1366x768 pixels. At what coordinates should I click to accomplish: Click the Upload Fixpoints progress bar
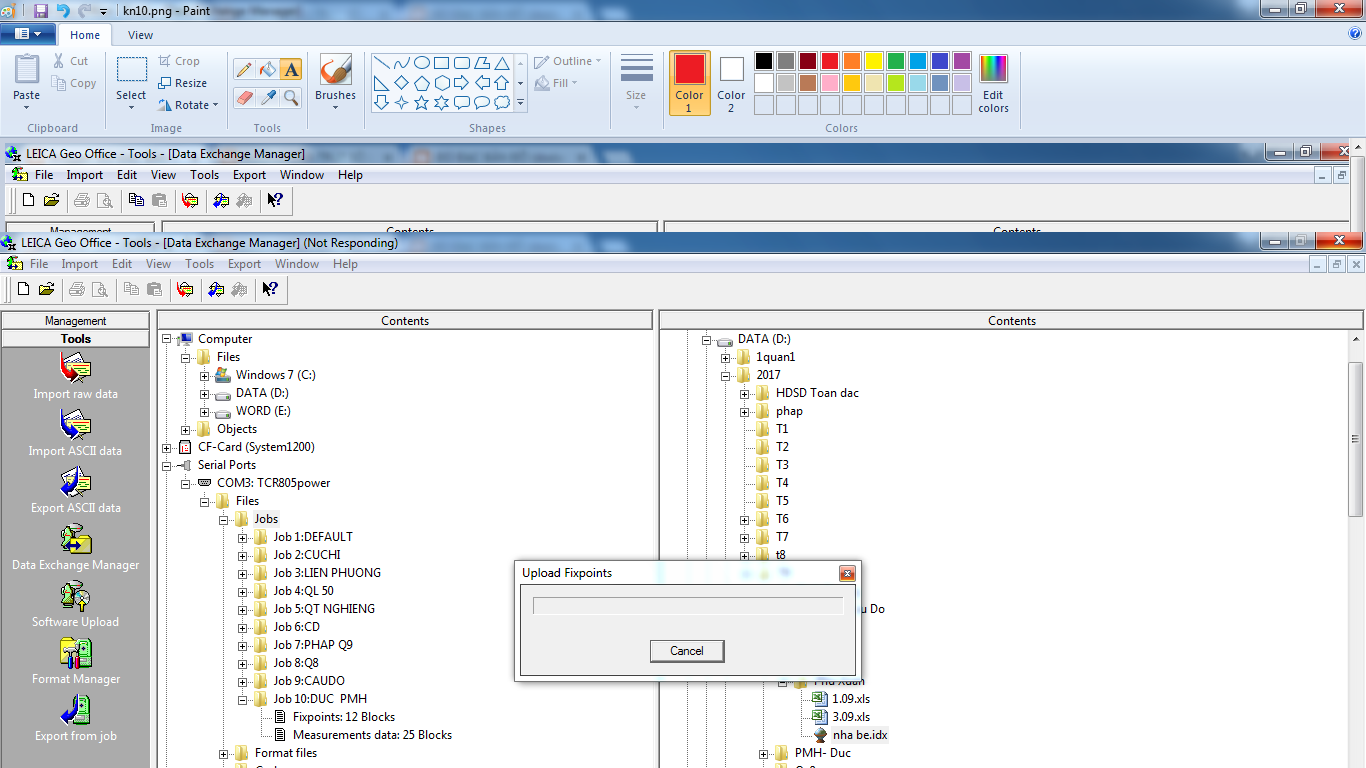click(x=688, y=606)
